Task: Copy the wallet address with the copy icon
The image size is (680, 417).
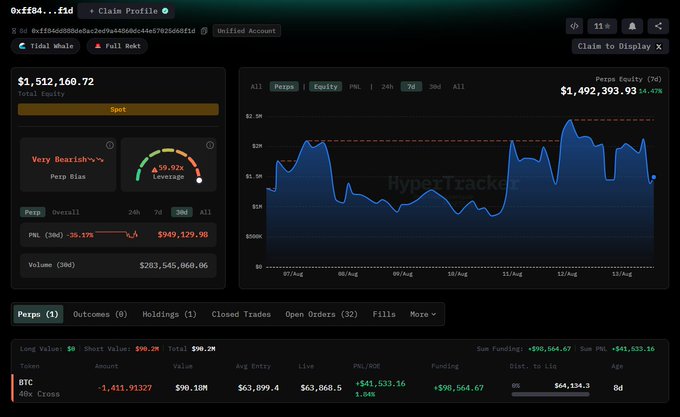Action: pos(204,31)
